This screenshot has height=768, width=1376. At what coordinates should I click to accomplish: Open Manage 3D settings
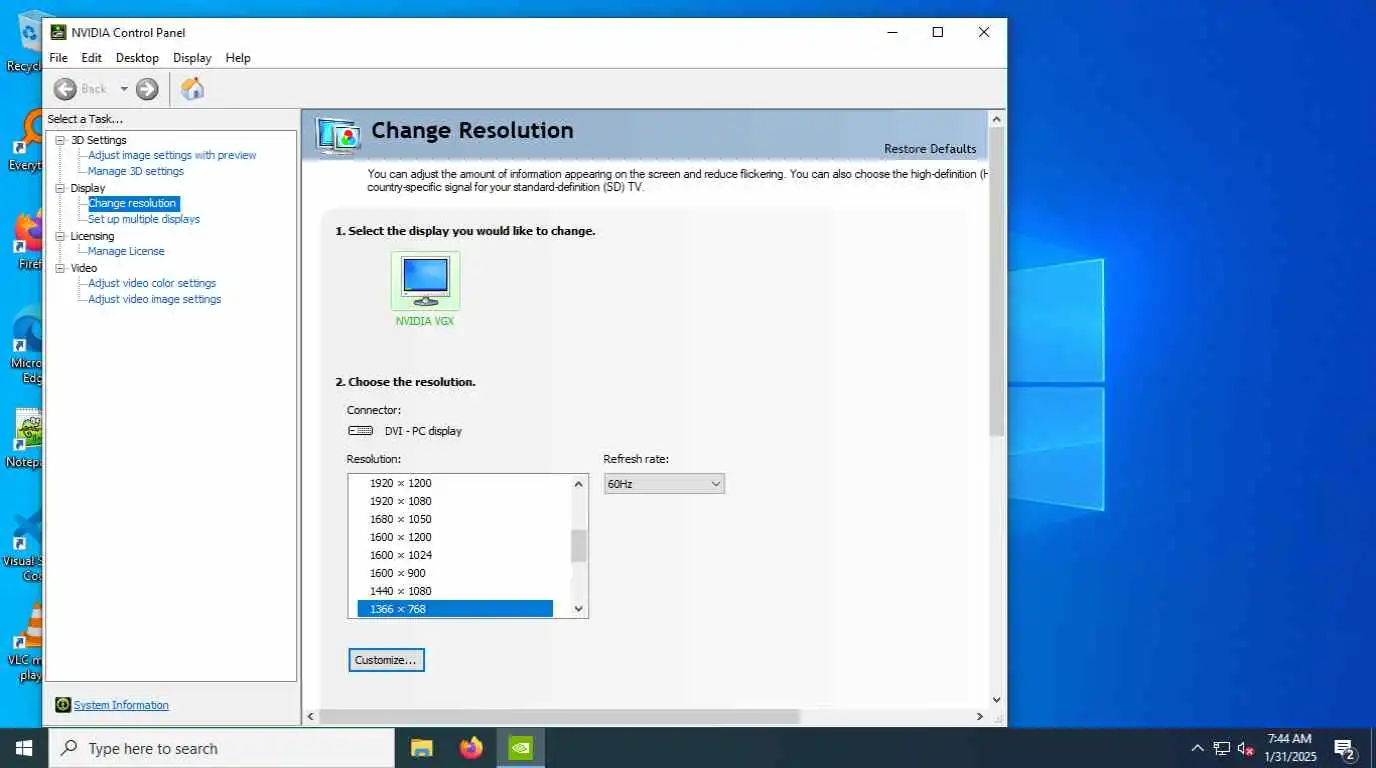[x=136, y=171]
